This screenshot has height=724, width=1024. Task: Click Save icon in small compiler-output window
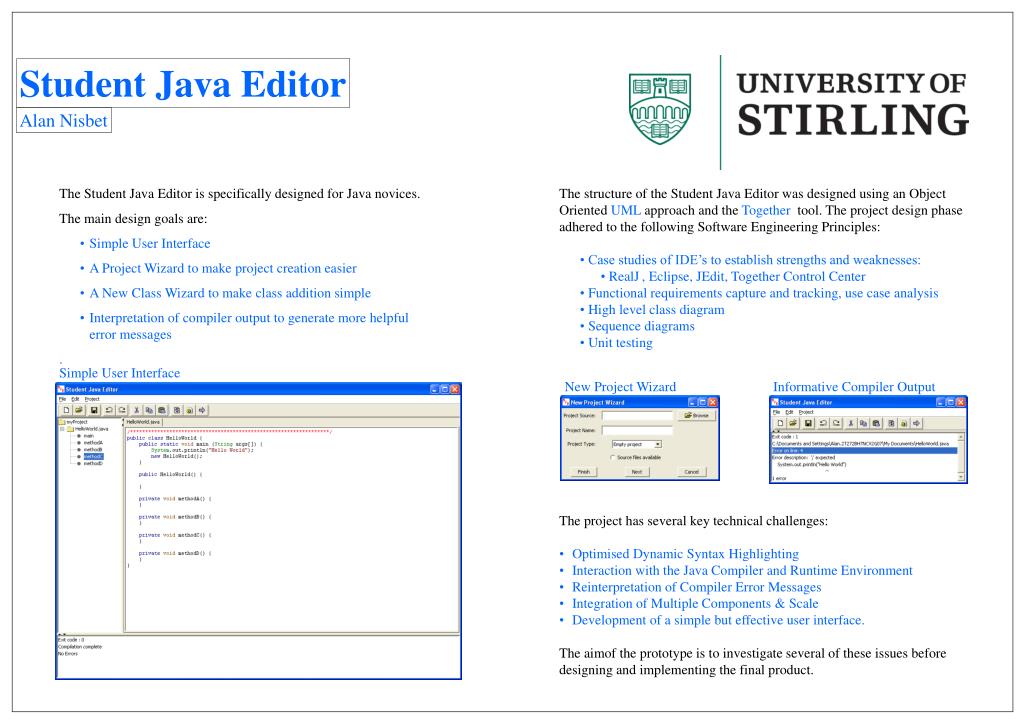point(808,423)
